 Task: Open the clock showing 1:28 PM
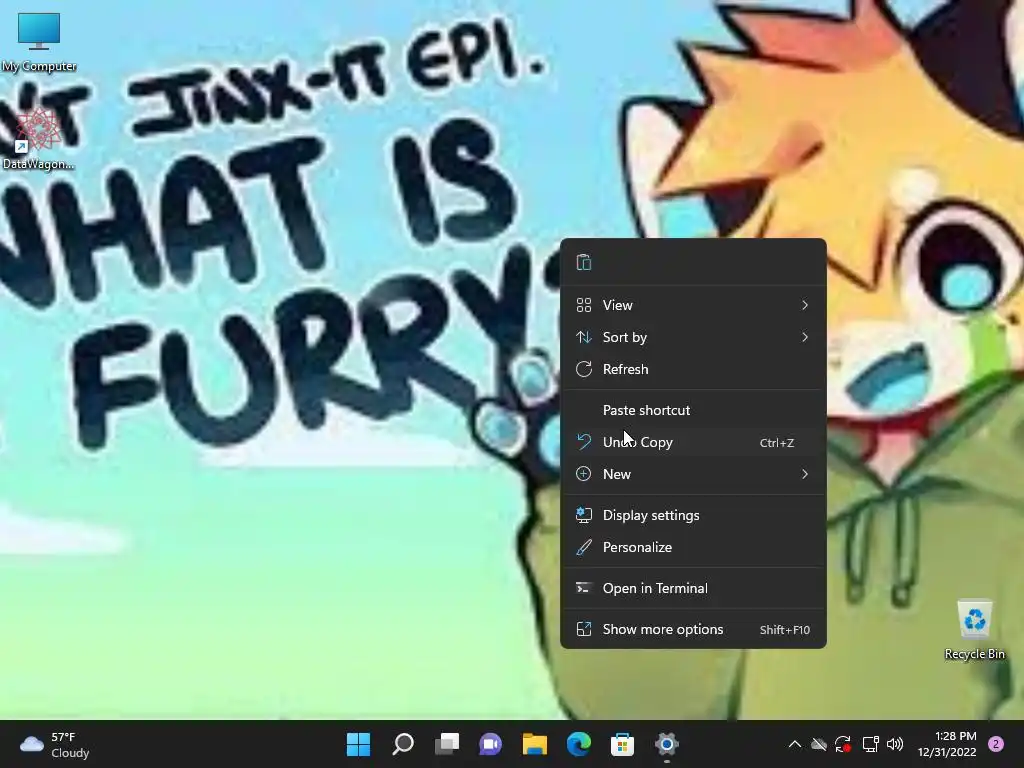947,744
